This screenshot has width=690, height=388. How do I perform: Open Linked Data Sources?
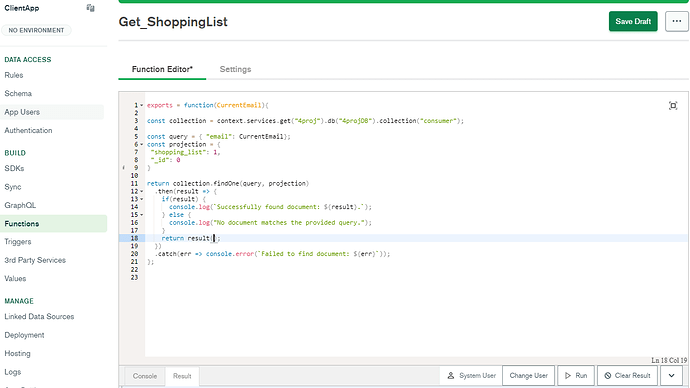(39, 316)
